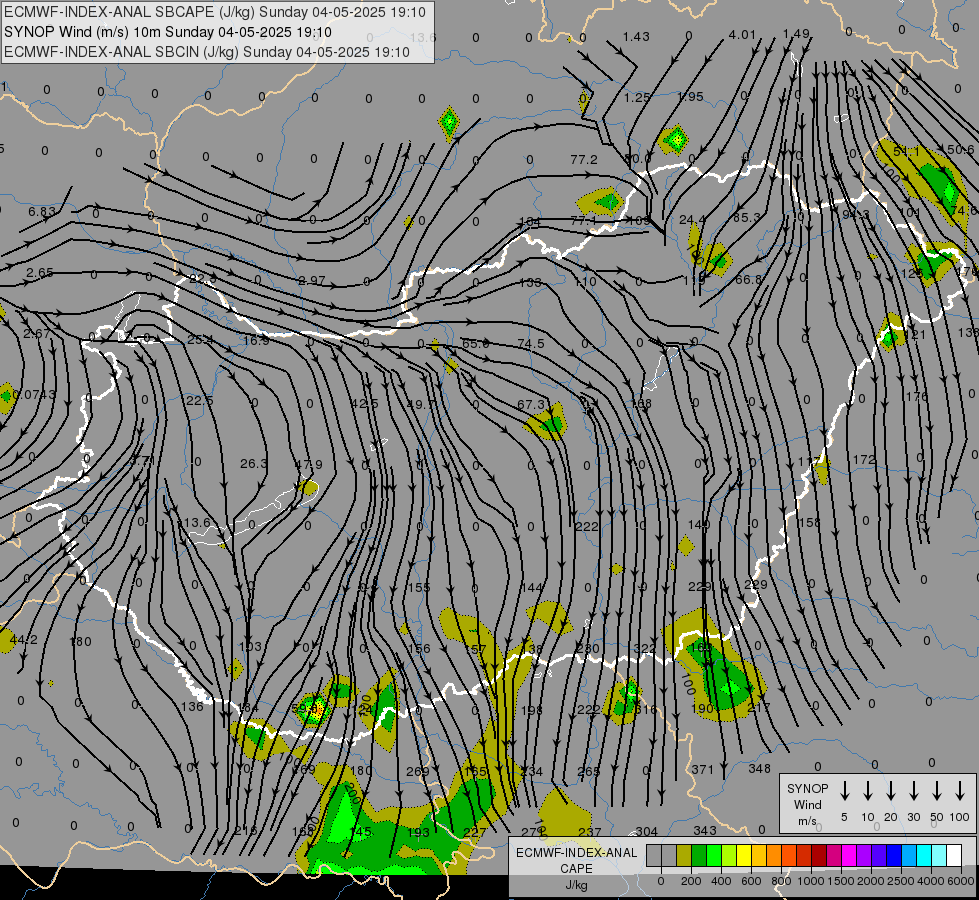Viewport: 979px width, 900px height.
Task: Click the map value '348'
Action: (760, 769)
